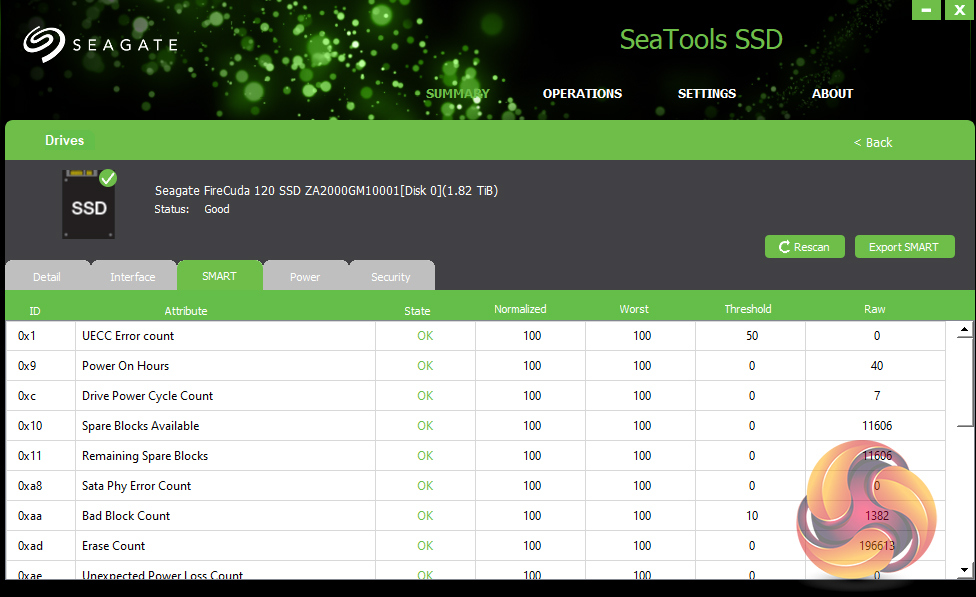The width and height of the screenshot is (976, 597).
Task: Open the ABOUT menu
Action: 832,93
